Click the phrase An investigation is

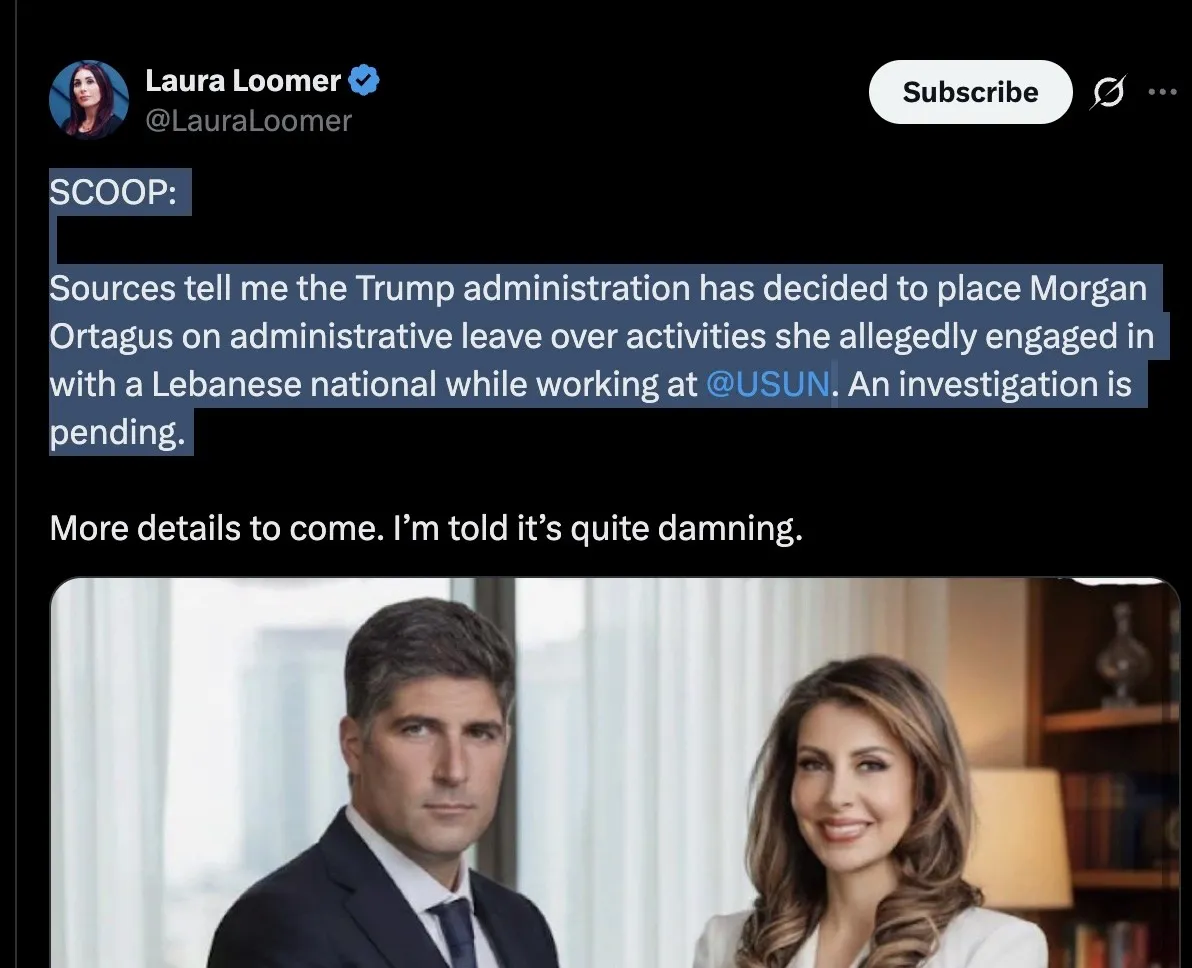click(990, 384)
